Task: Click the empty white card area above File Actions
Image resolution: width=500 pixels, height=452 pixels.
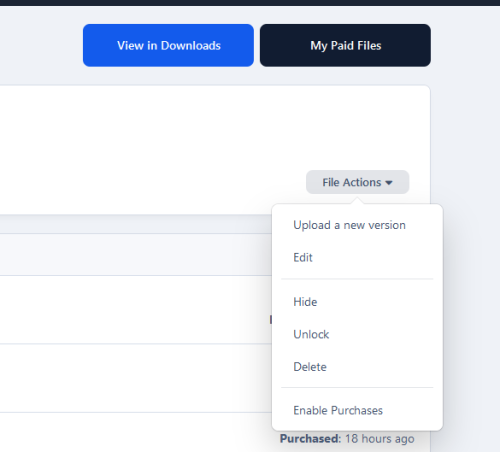Action: (x=213, y=127)
